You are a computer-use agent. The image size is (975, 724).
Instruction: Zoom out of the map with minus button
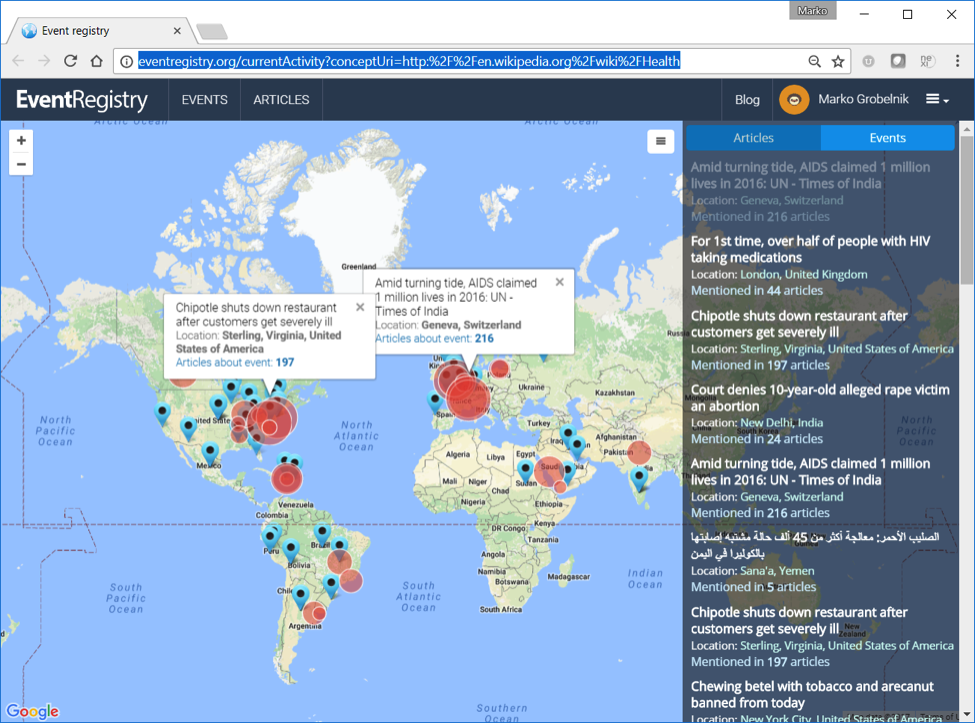coord(21,164)
